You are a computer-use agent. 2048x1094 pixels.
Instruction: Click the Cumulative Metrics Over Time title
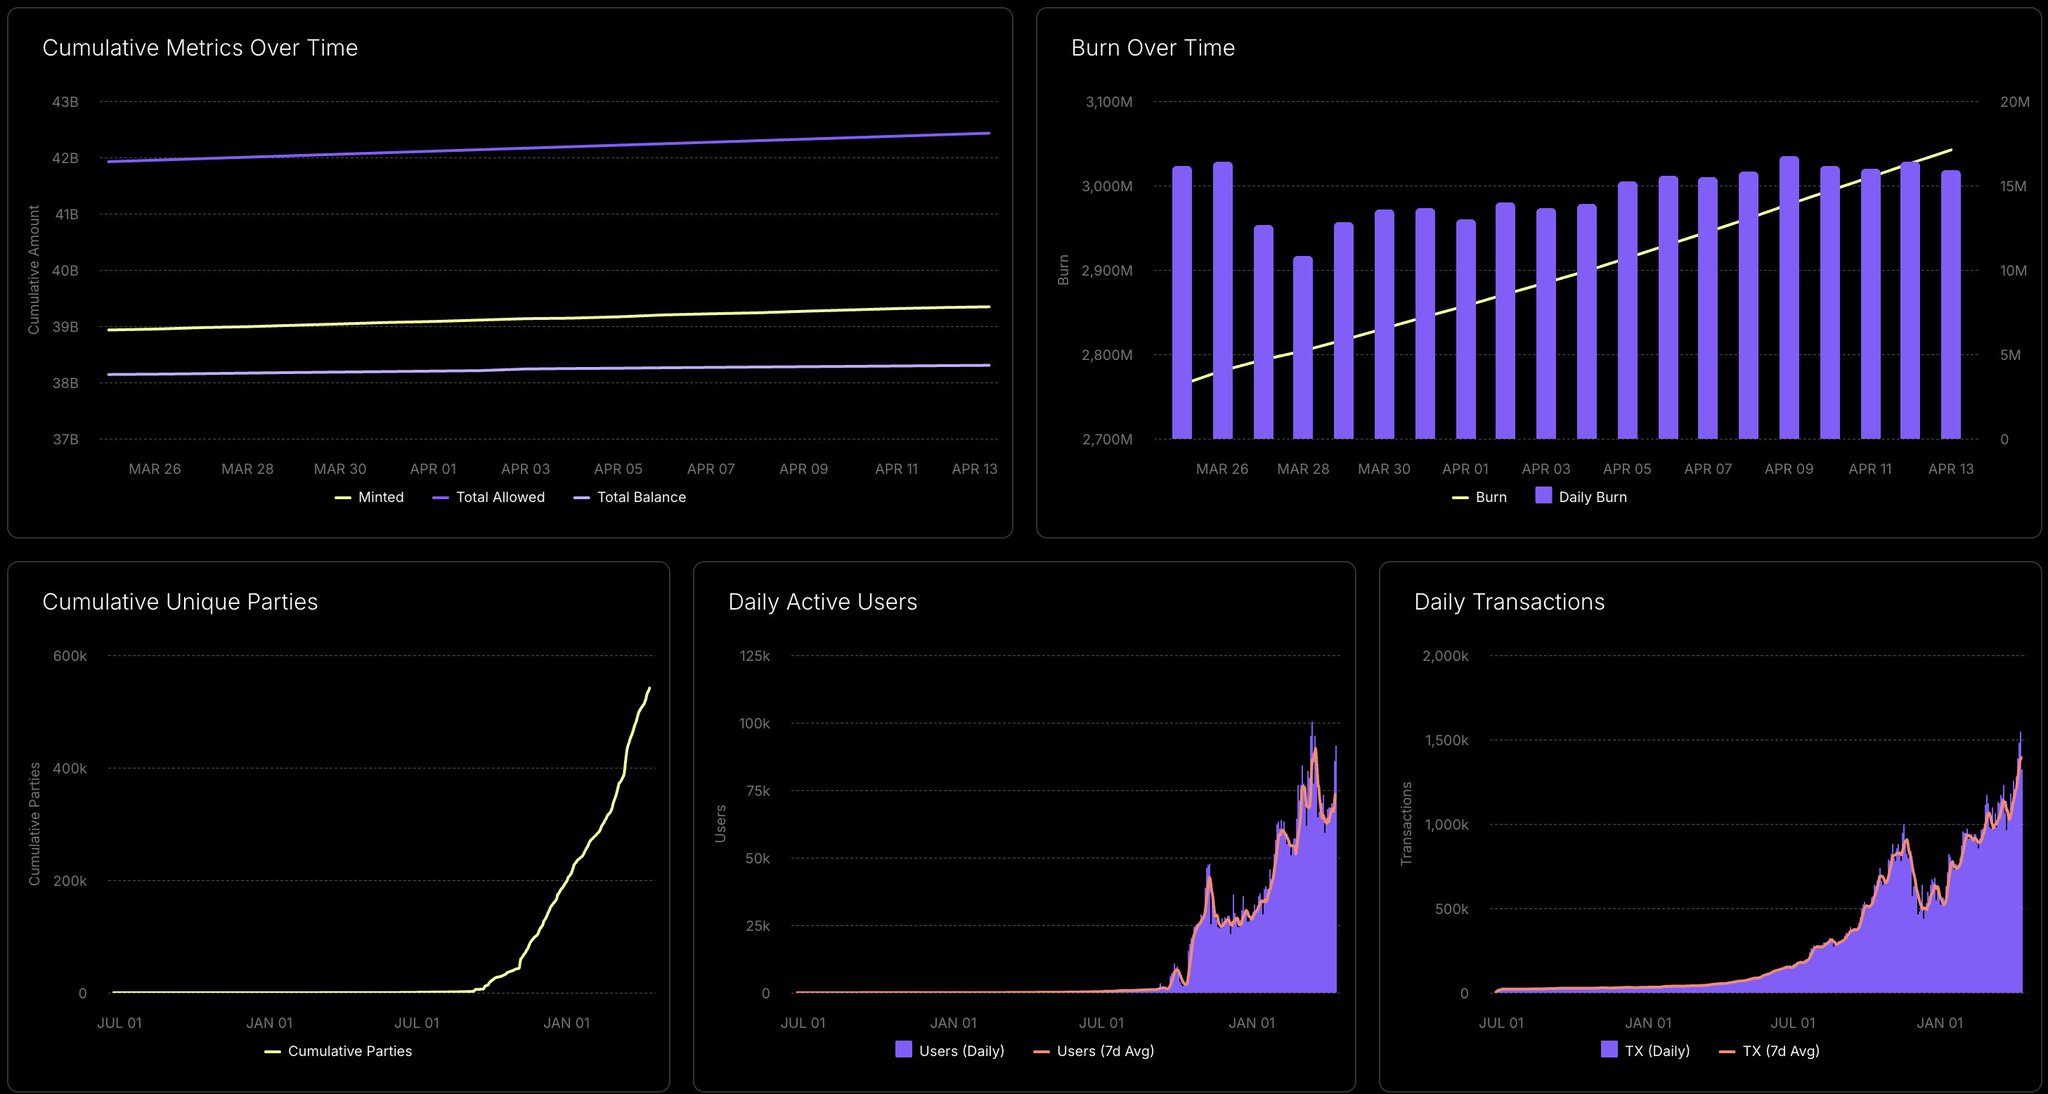coord(200,48)
